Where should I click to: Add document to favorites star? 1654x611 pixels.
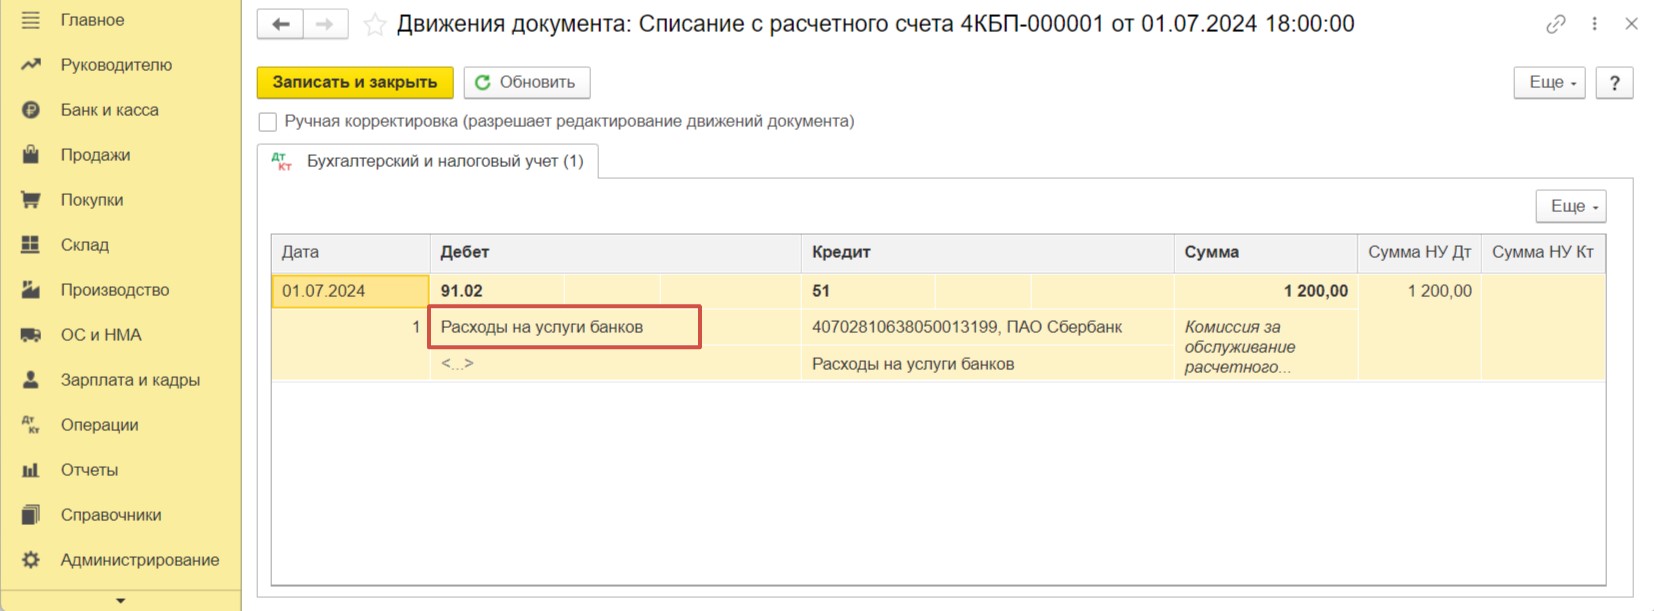(x=375, y=25)
